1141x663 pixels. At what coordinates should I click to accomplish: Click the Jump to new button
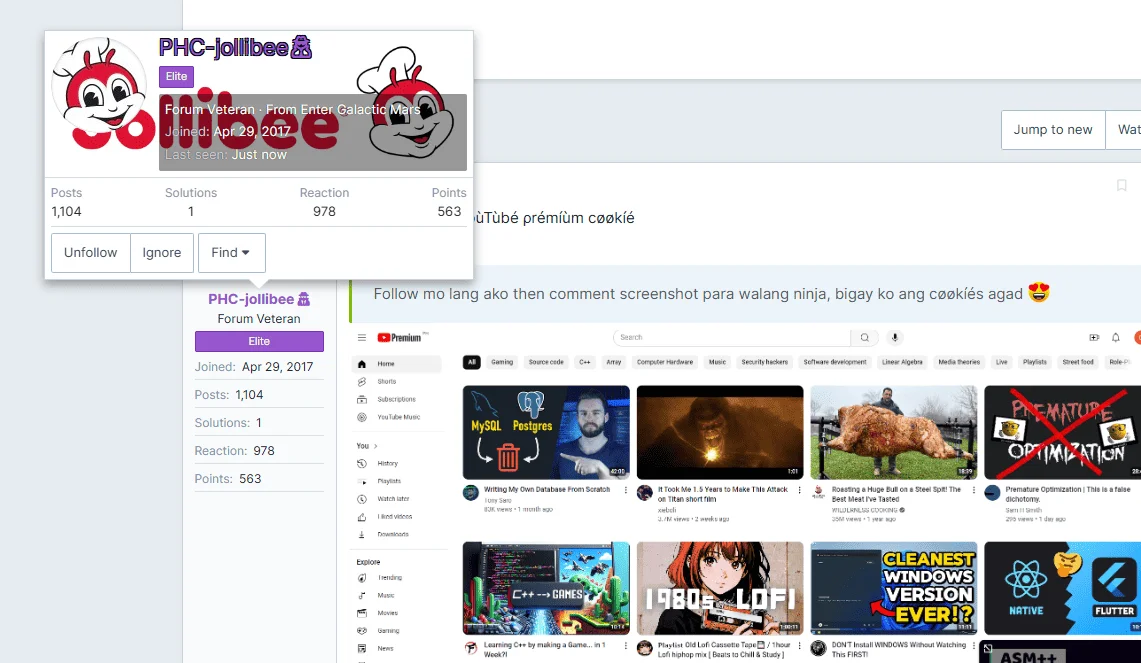tap(1053, 130)
